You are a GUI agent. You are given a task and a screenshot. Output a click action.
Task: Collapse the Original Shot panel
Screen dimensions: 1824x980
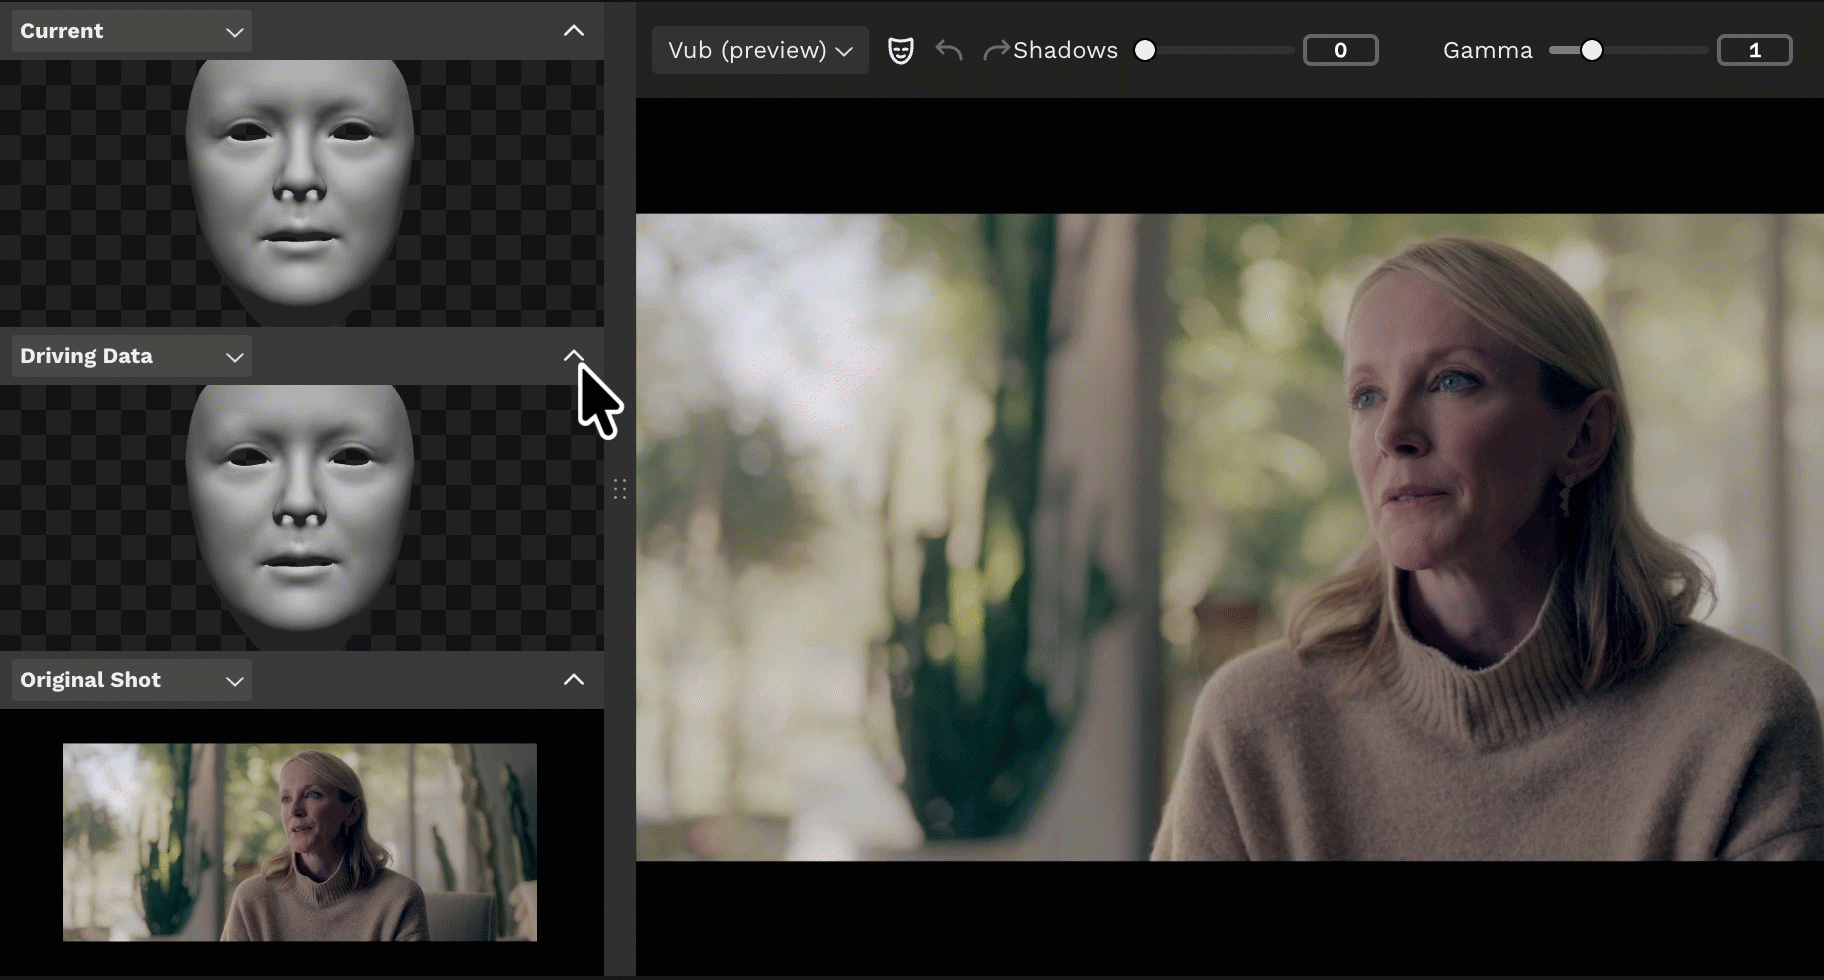[x=574, y=680]
